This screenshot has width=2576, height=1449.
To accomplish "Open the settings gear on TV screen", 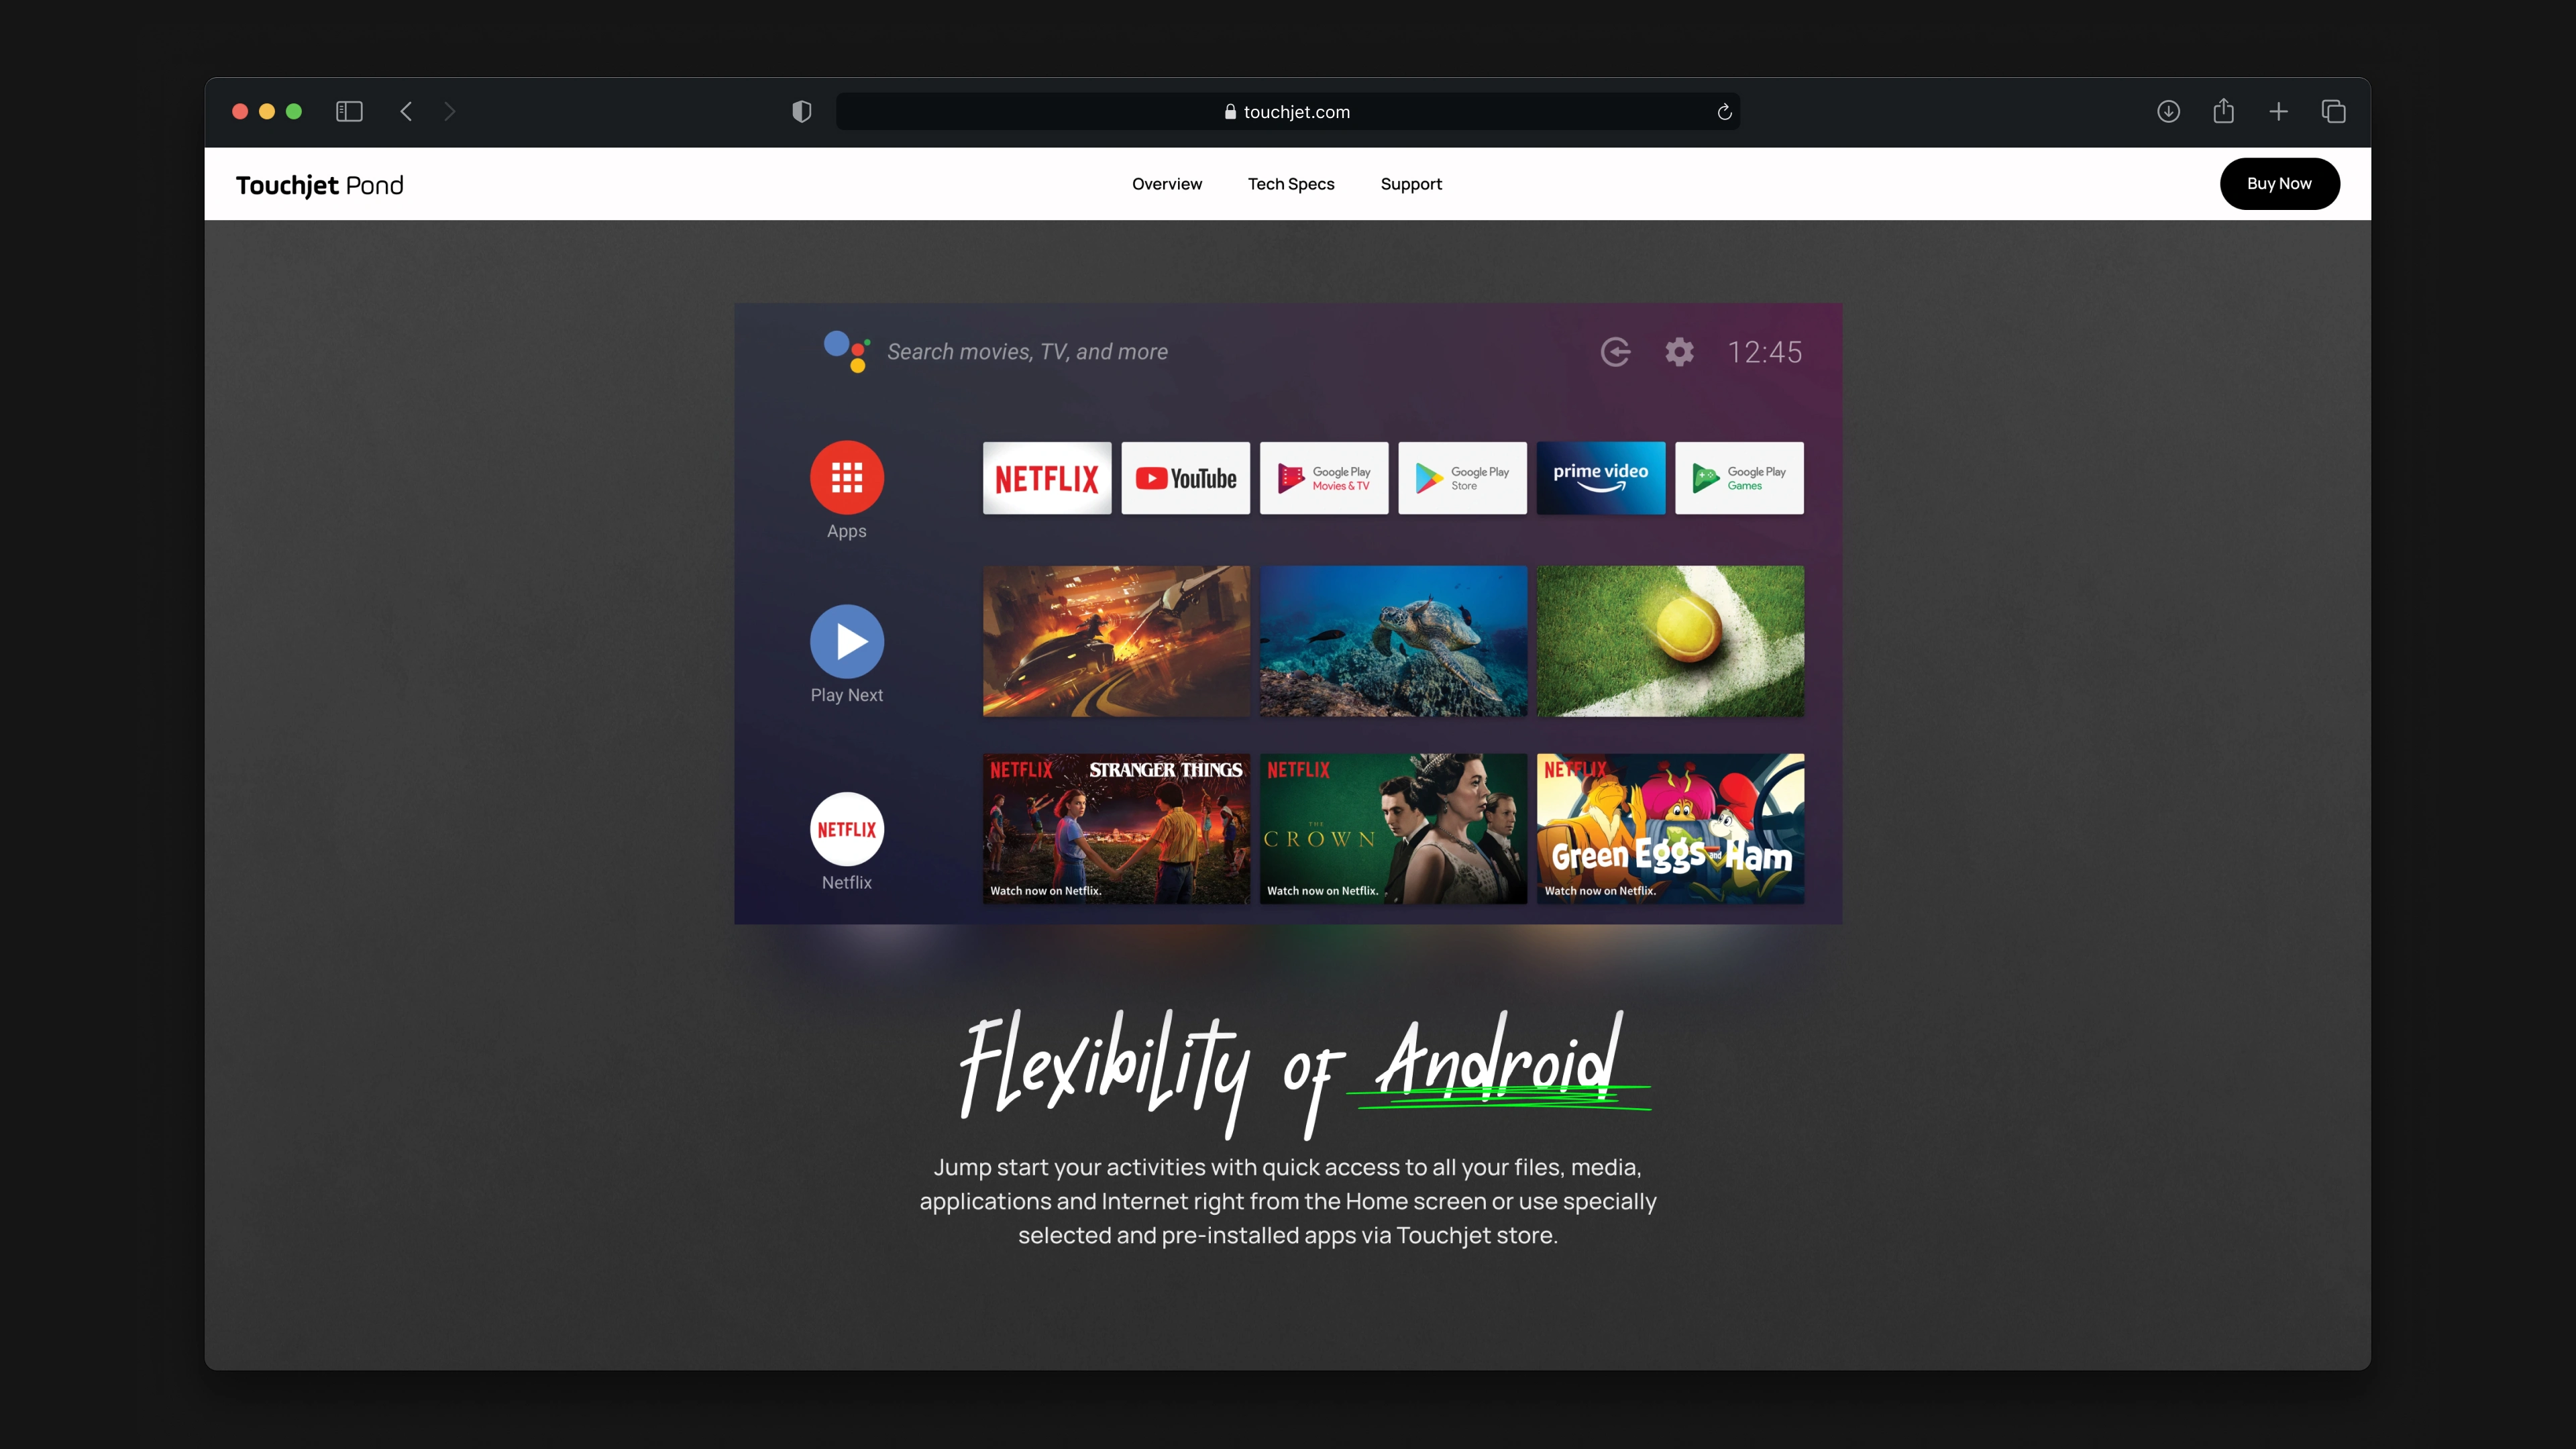I will click(1679, 352).
